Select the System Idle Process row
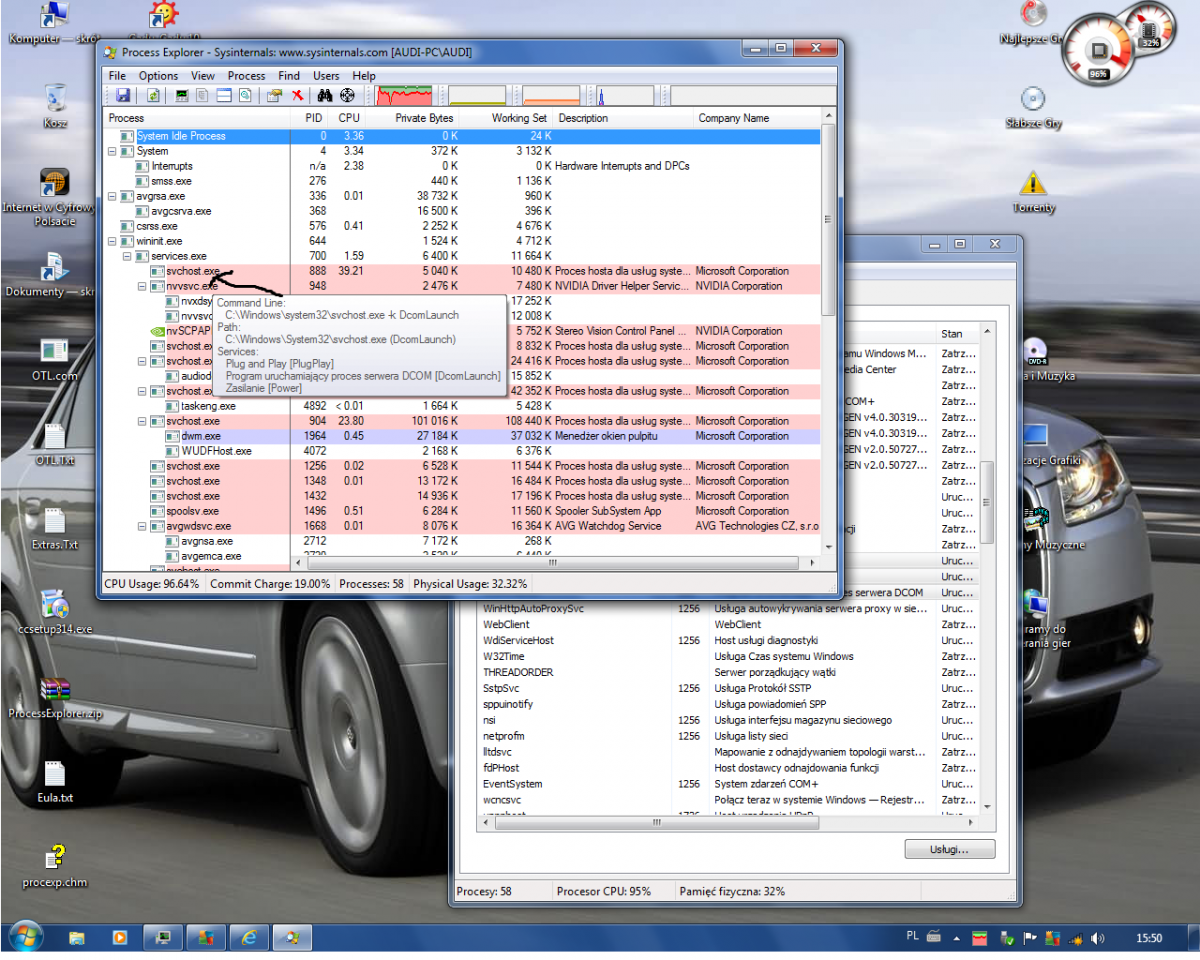This screenshot has height=960, width=1200. tap(462, 136)
